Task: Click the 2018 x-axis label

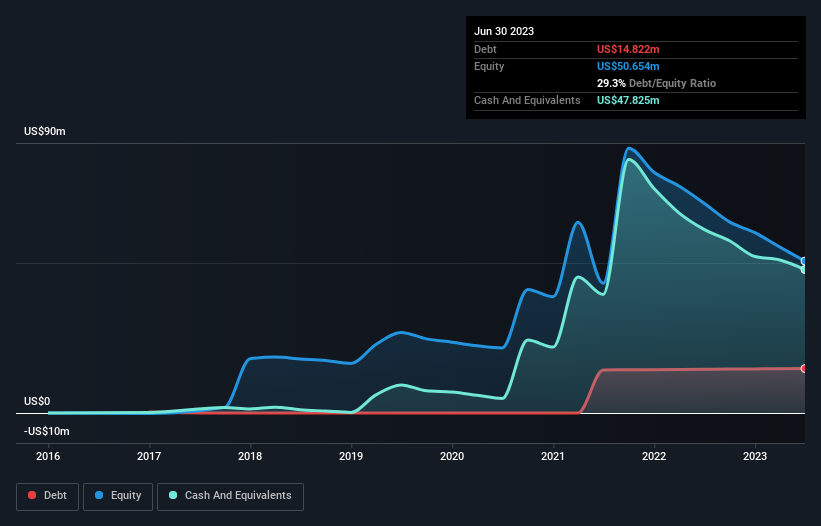Action: [x=250, y=456]
